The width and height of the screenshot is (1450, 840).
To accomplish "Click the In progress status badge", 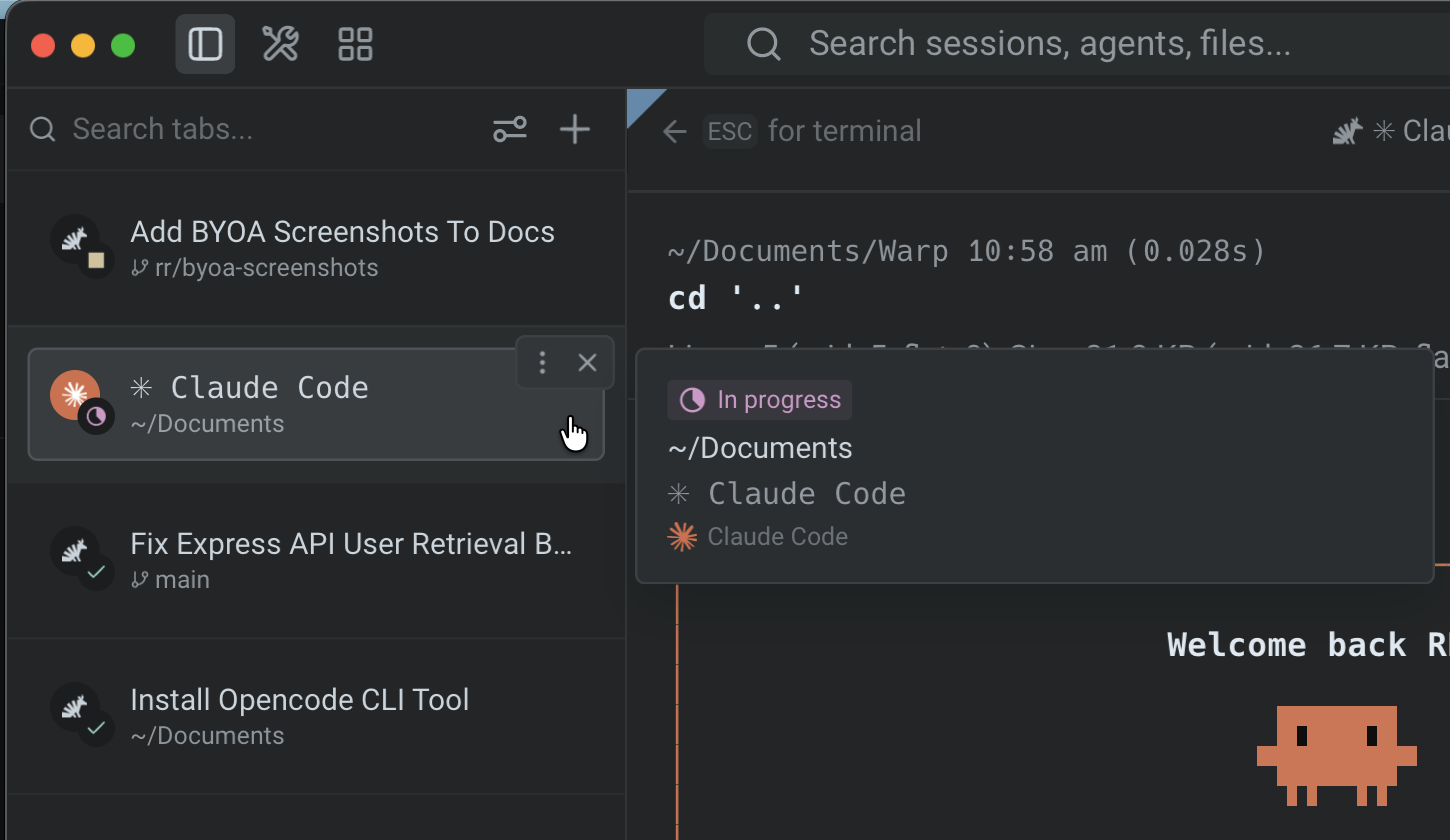I will pos(759,399).
